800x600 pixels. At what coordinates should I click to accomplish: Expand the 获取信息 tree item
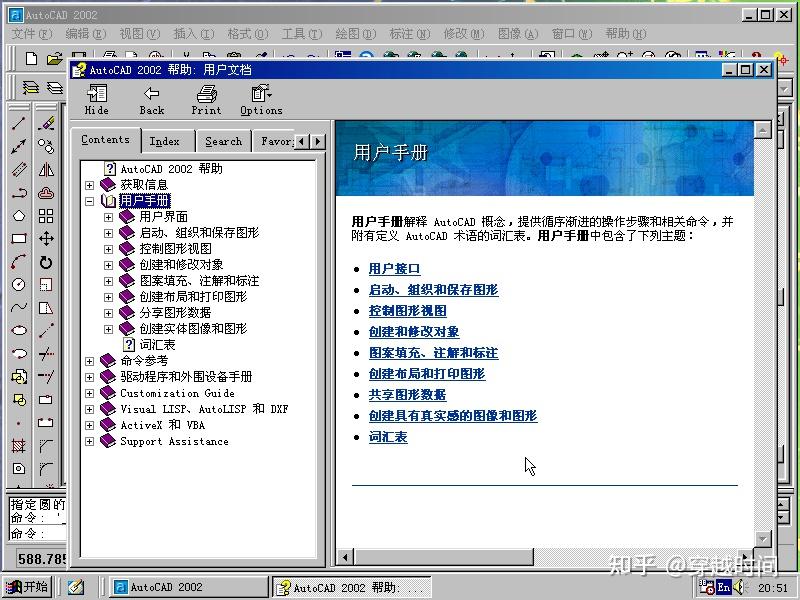(x=88, y=184)
